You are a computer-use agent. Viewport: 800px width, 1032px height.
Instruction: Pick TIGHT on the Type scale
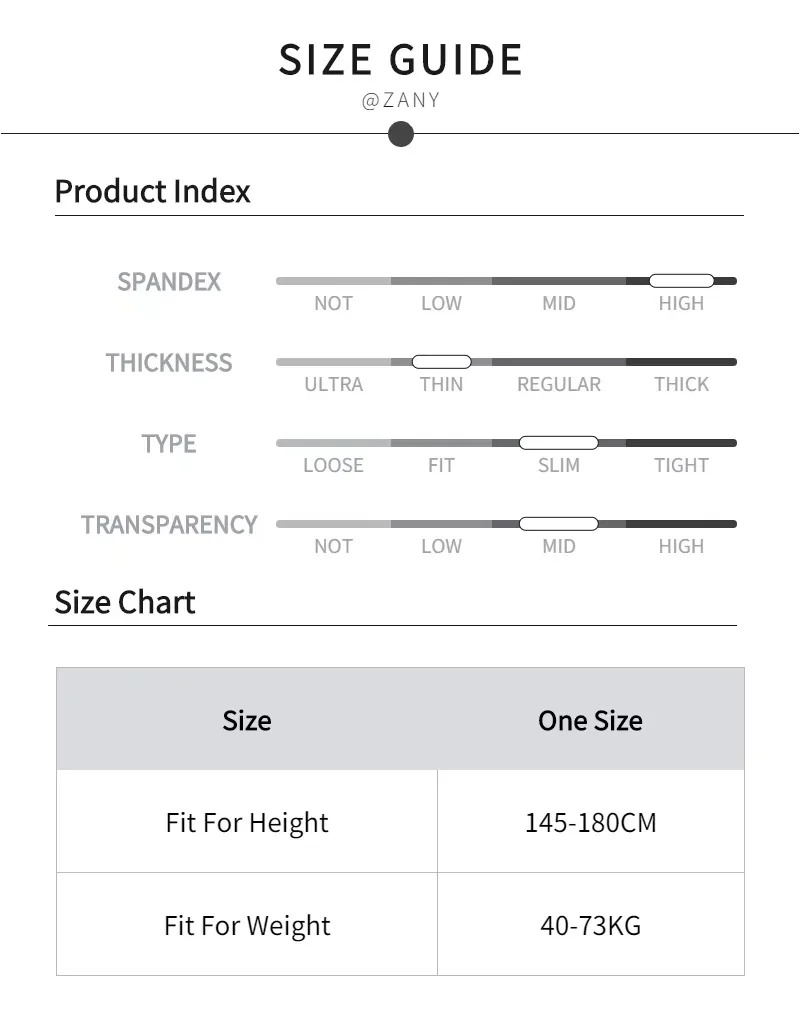coord(681,465)
